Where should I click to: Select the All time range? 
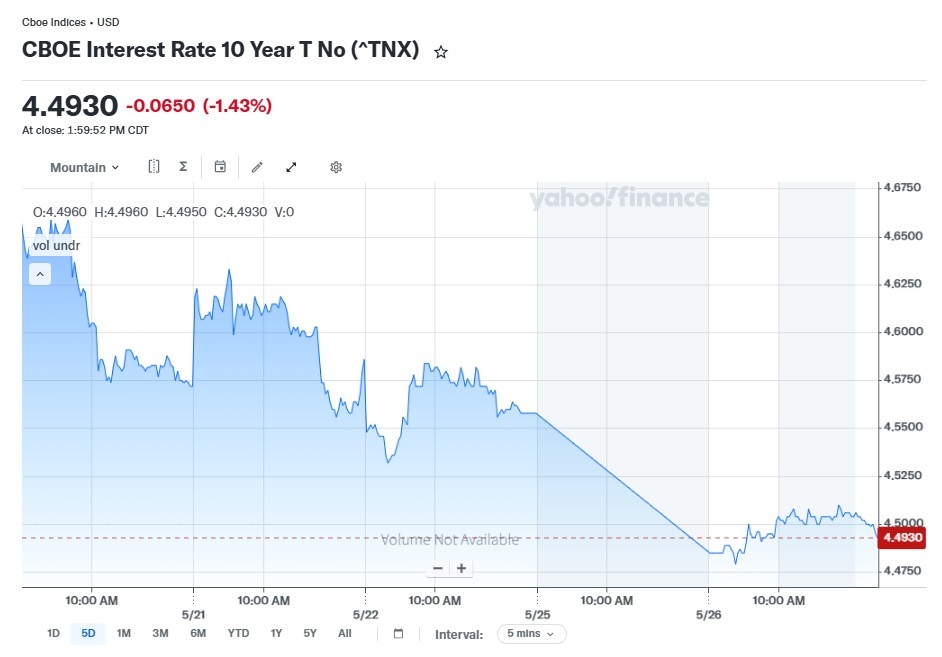point(345,634)
